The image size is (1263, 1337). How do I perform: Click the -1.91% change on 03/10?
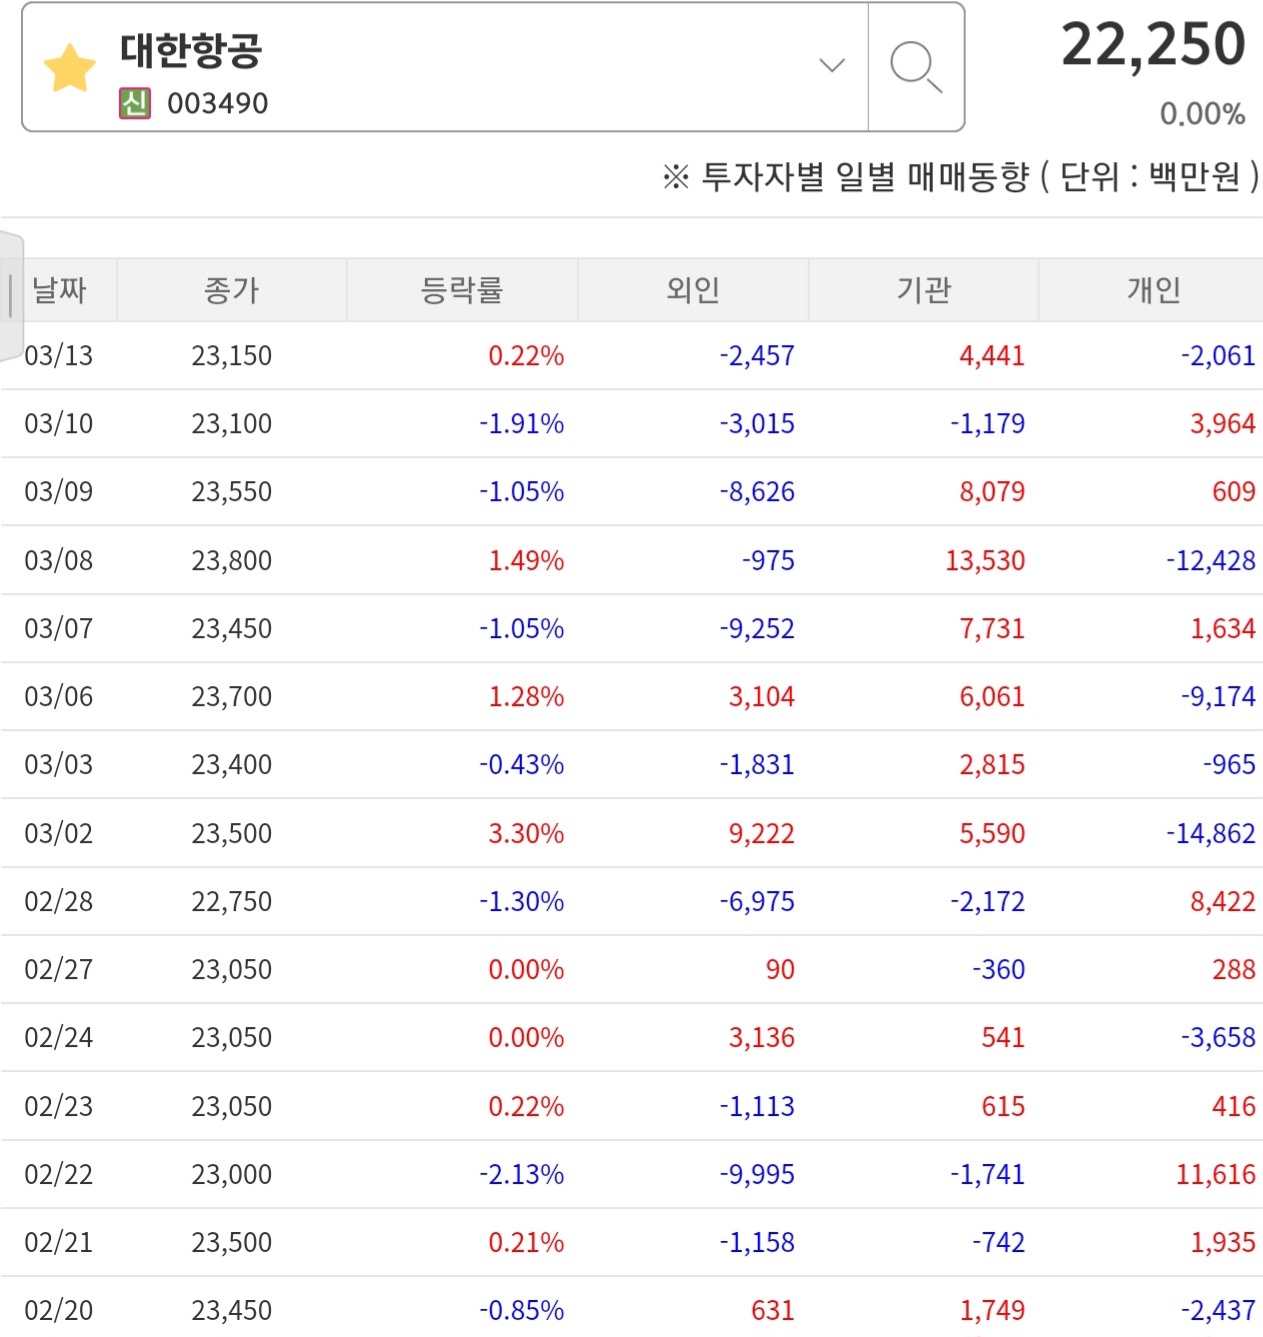tap(522, 424)
